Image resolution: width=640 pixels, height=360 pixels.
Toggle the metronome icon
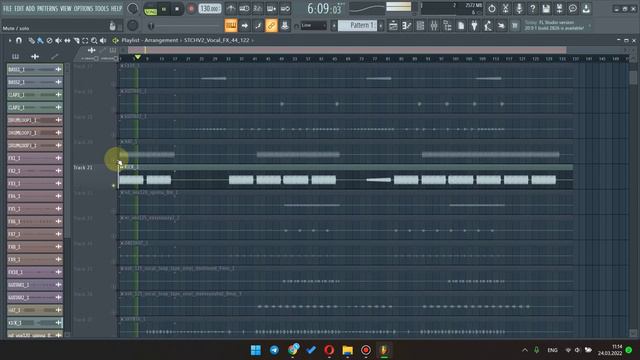[231, 9]
